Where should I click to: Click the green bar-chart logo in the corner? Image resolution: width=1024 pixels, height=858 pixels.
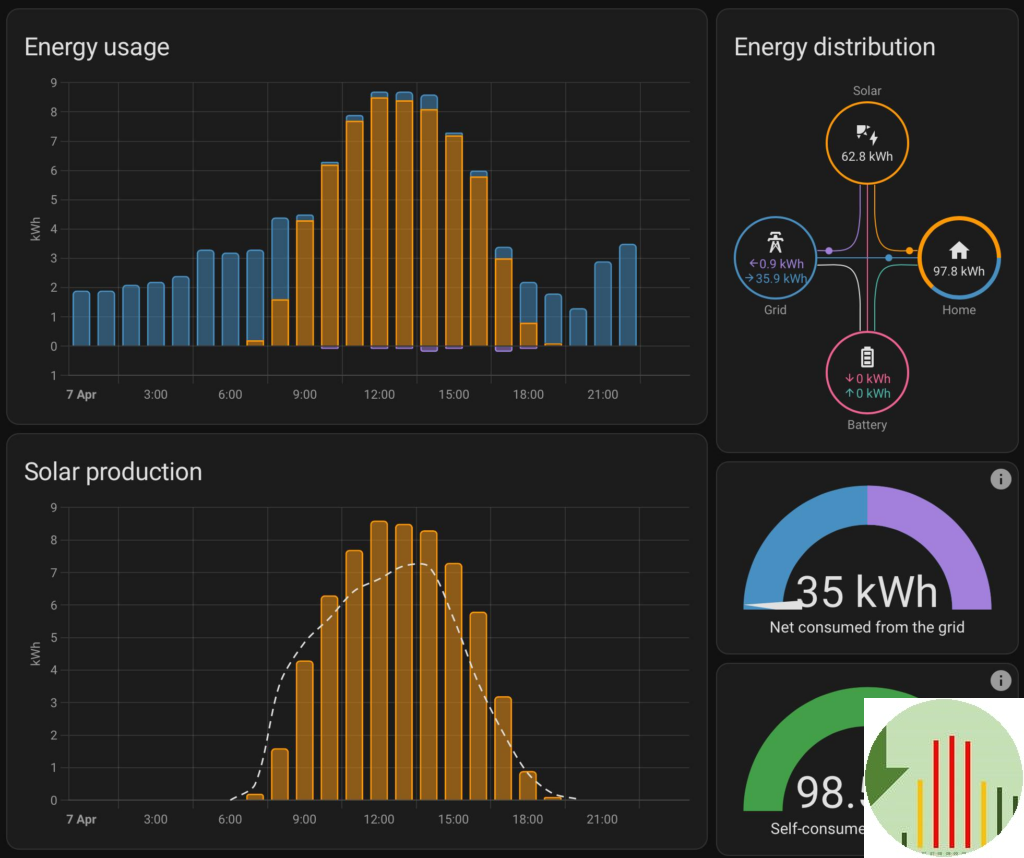click(943, 777)
